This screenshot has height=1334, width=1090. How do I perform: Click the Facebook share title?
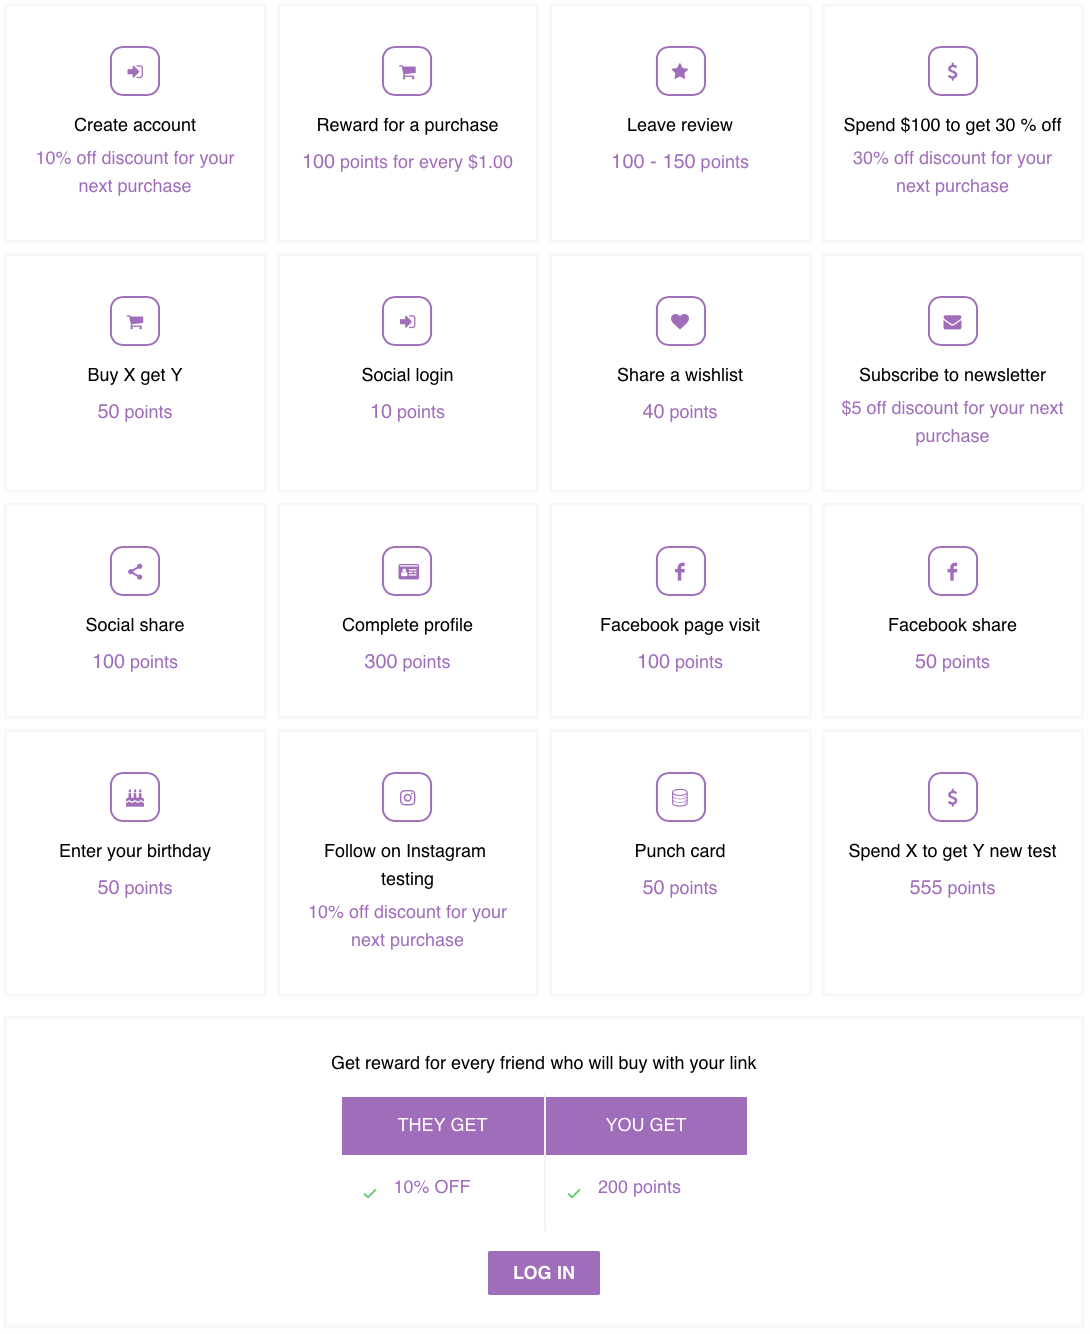pyautogui.click(x=952, y=625)
